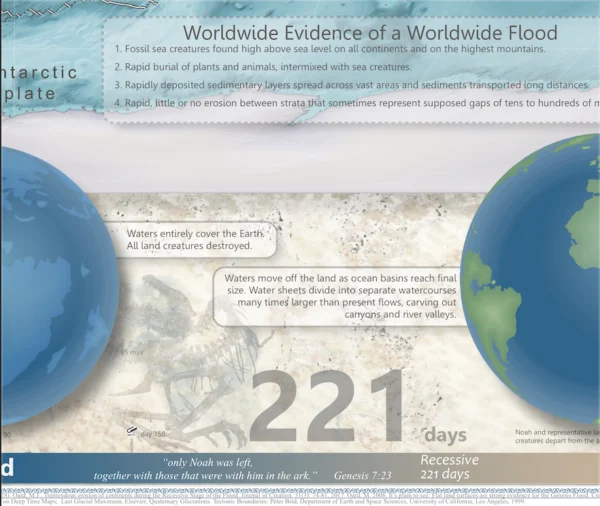Click the 'day 150' timeline label
600x506 pixels.
point(153,434)
